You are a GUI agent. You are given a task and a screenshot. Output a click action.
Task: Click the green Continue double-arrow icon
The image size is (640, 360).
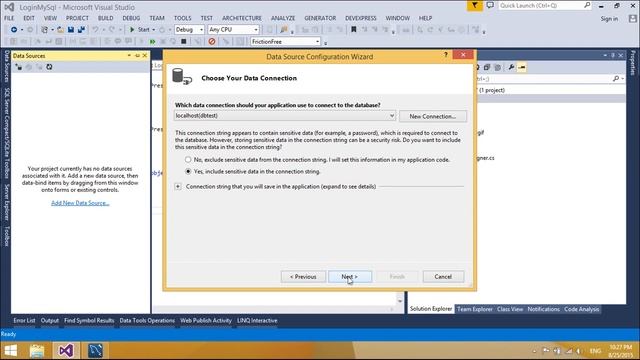click(152, 42)
